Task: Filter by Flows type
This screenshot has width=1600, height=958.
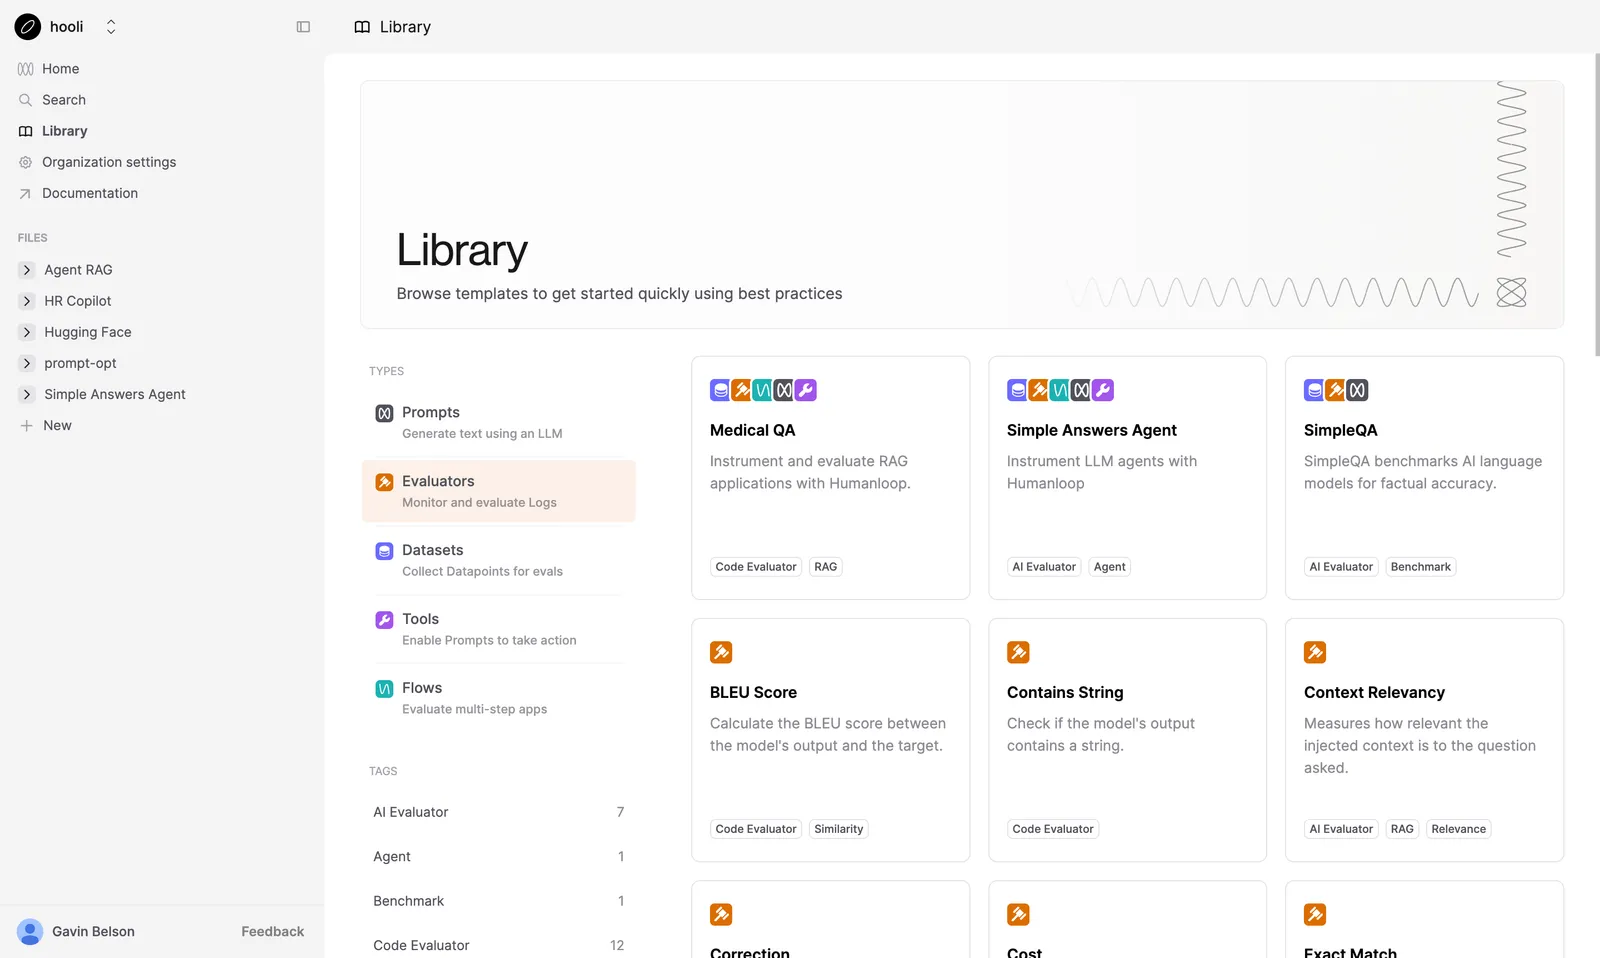Action: (498, 698)
